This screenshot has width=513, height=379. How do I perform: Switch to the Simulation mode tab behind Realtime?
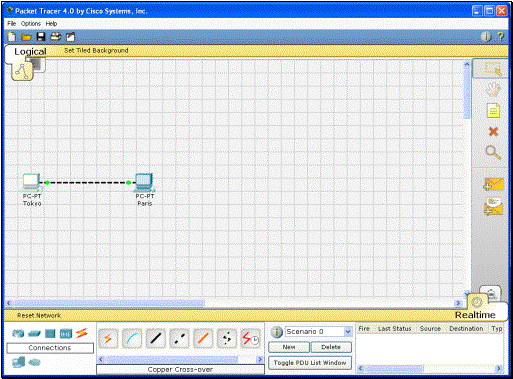click(x=491, y=292)
